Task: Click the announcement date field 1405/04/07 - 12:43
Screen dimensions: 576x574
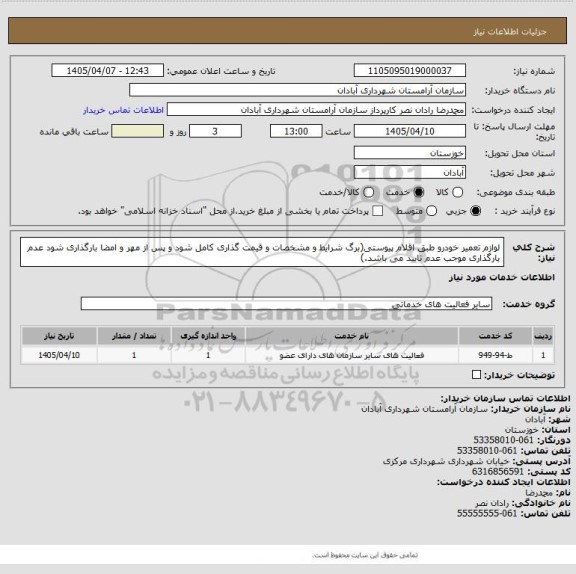Action: coord(108,71)
